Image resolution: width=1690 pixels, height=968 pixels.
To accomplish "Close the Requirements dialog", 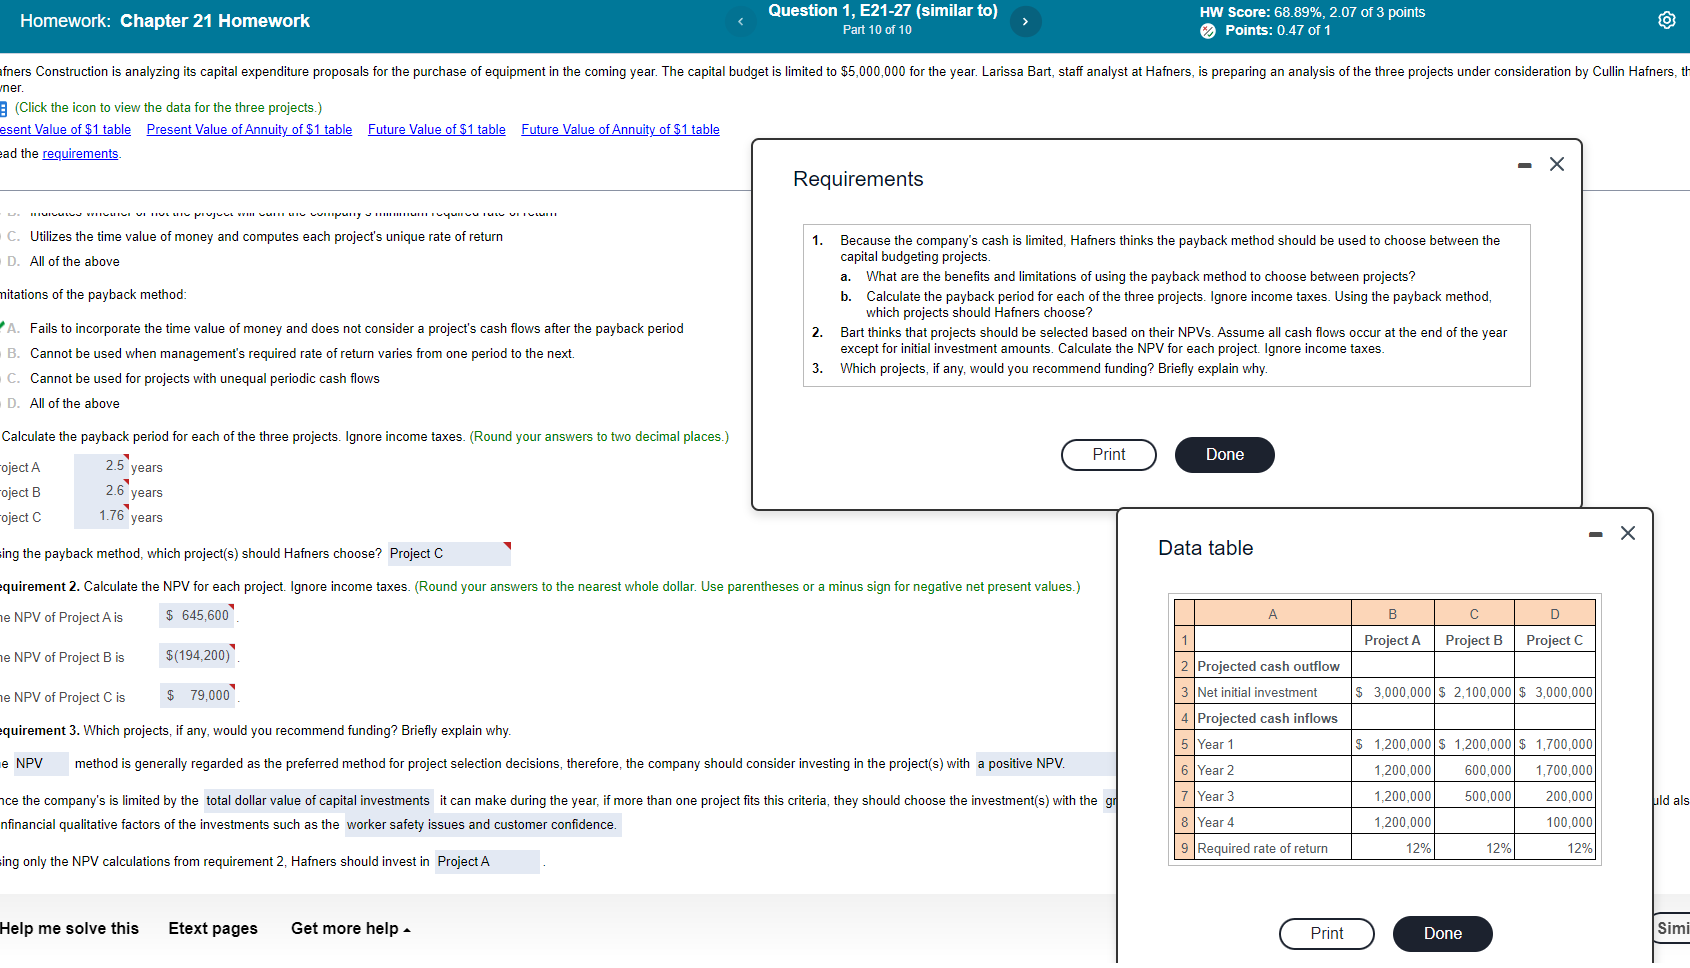I will (1557, 164).
